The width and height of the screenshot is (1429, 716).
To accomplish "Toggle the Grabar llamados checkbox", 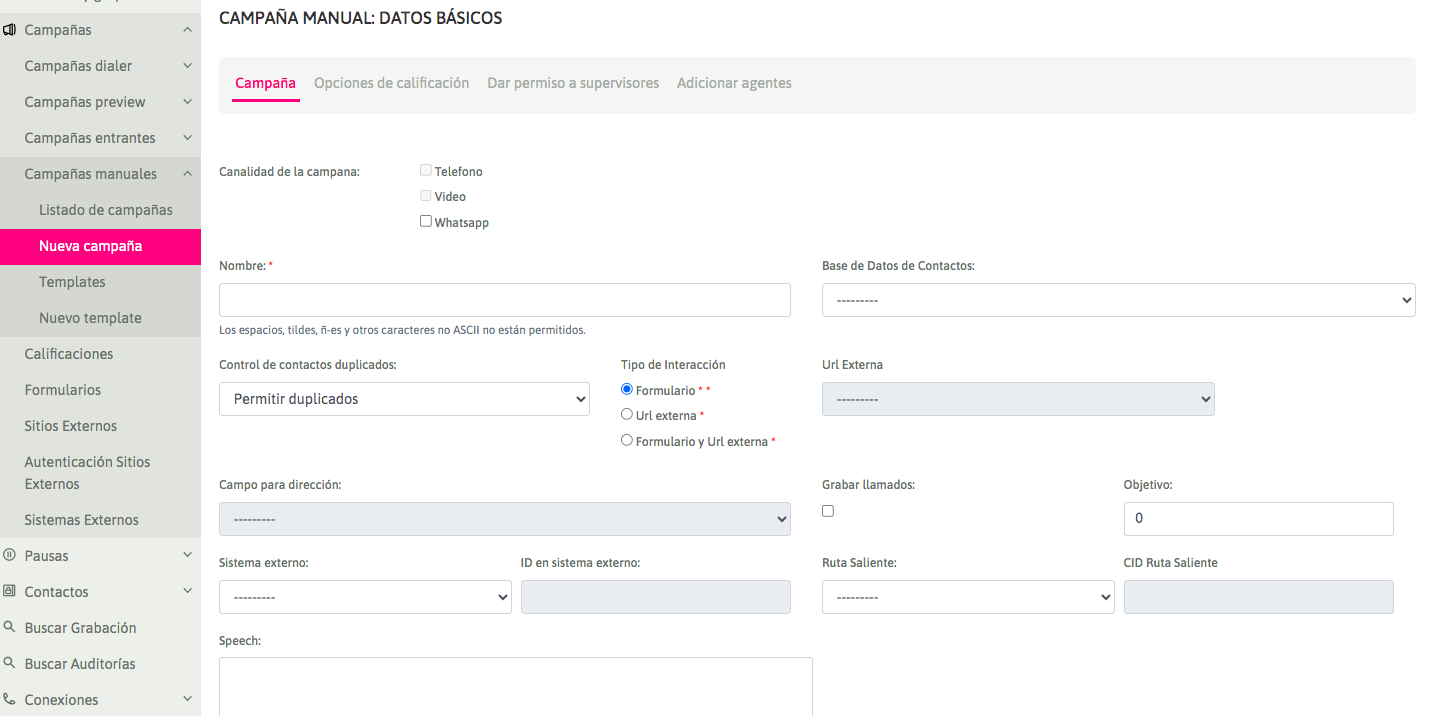I will (x=828, y=511).
